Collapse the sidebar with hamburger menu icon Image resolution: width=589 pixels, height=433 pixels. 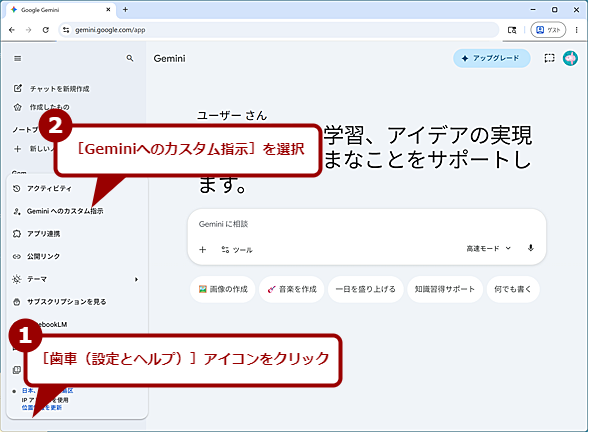18,58
